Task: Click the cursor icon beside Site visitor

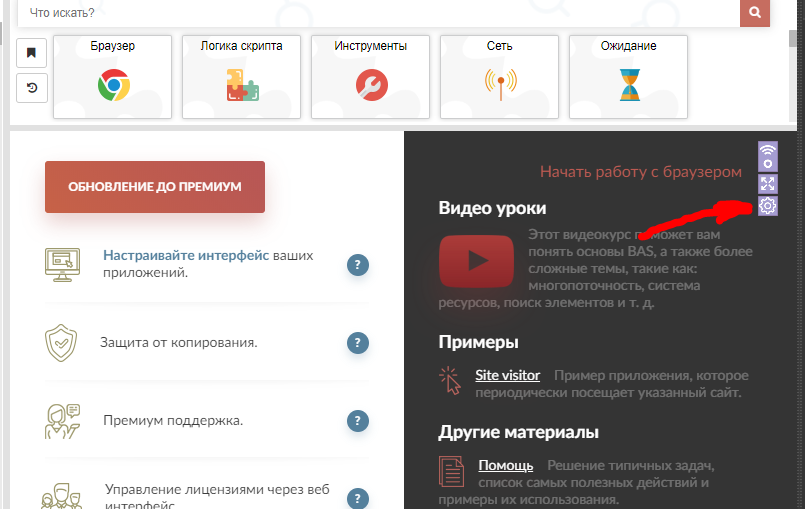Action: (x=450, y=381)
